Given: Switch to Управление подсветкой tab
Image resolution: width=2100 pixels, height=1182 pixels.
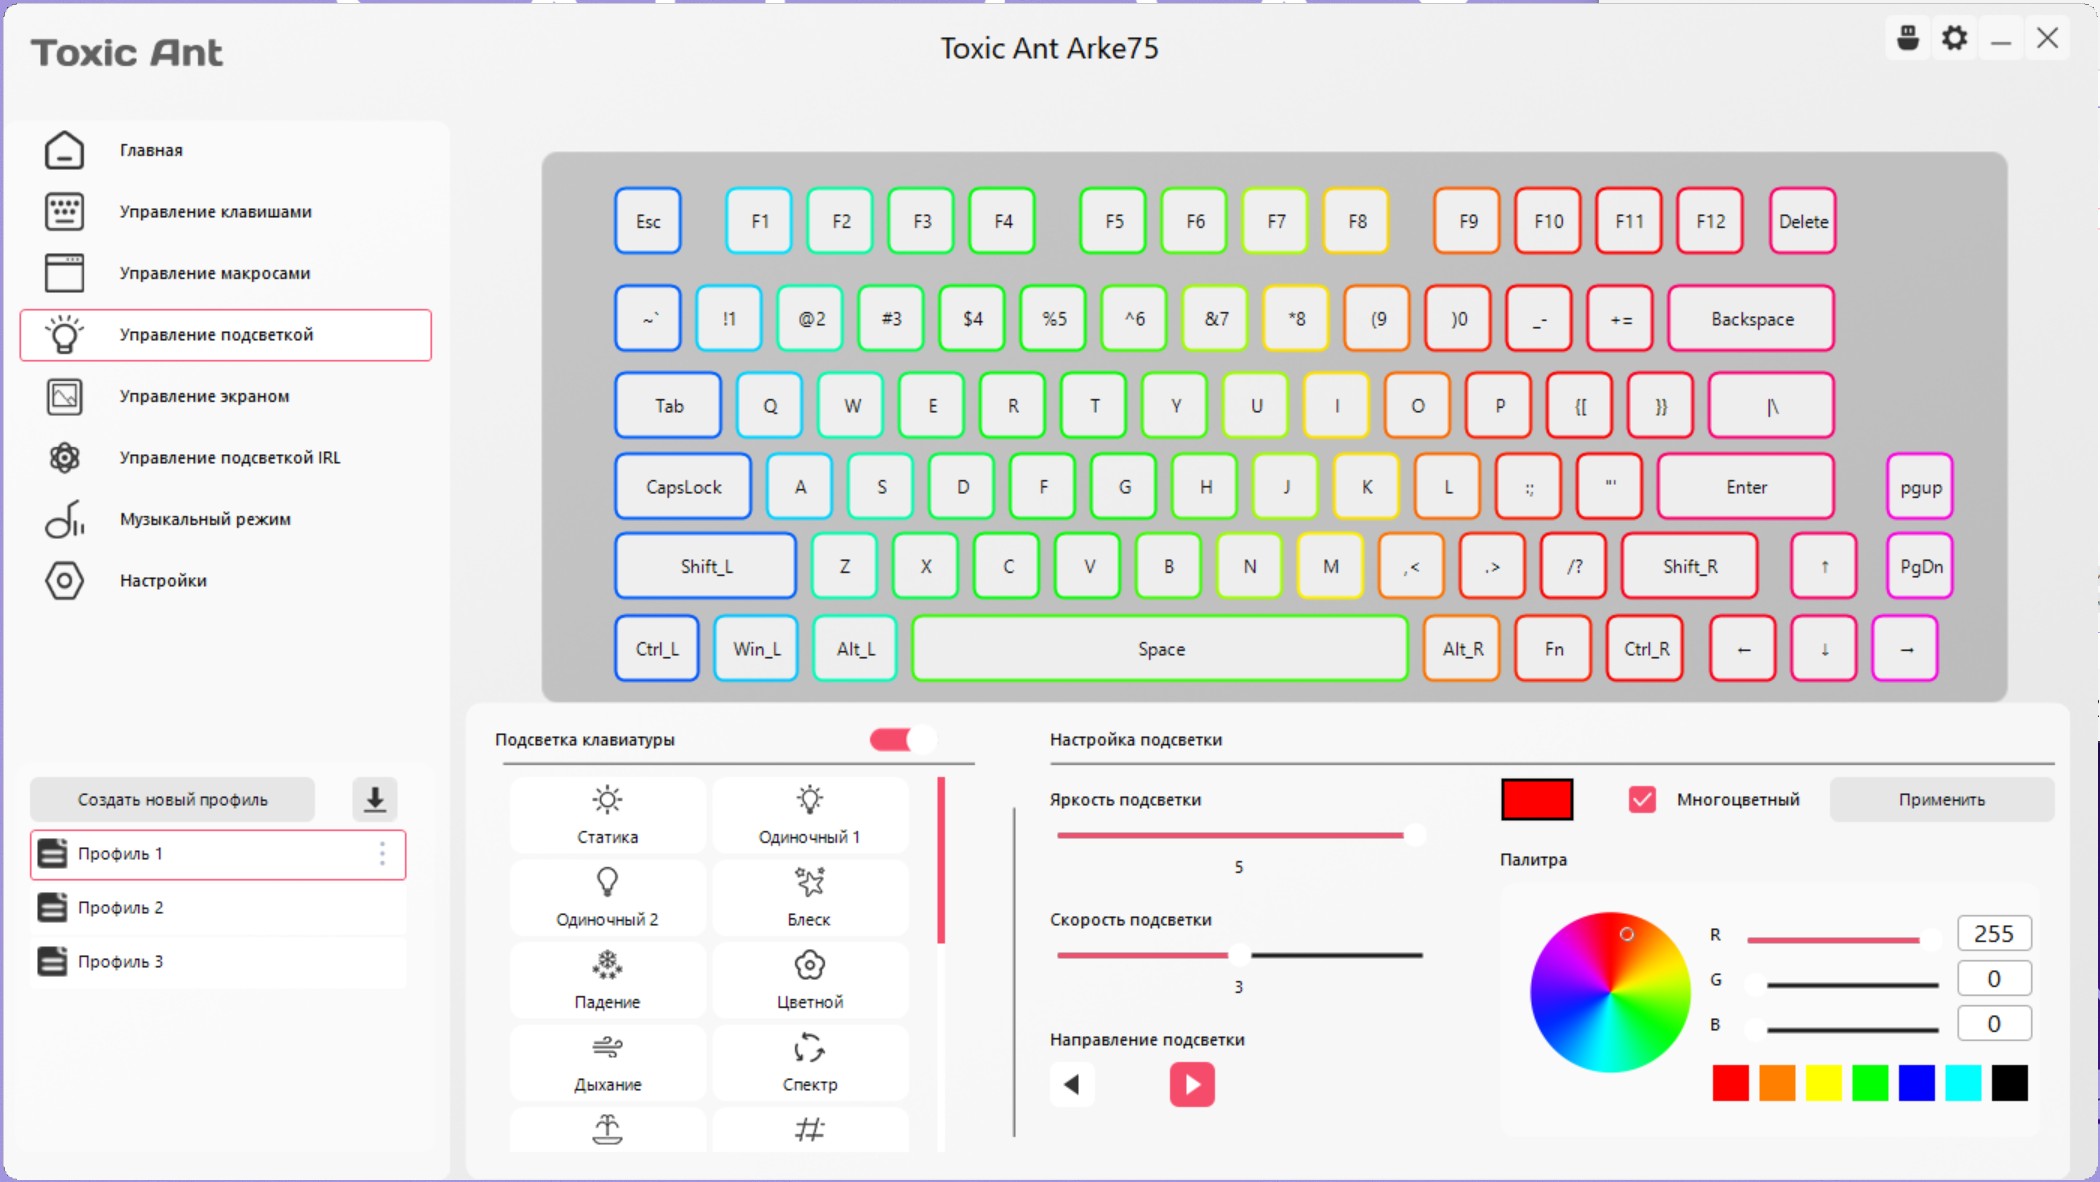Looking at the screenshot, I should (225, 335).
